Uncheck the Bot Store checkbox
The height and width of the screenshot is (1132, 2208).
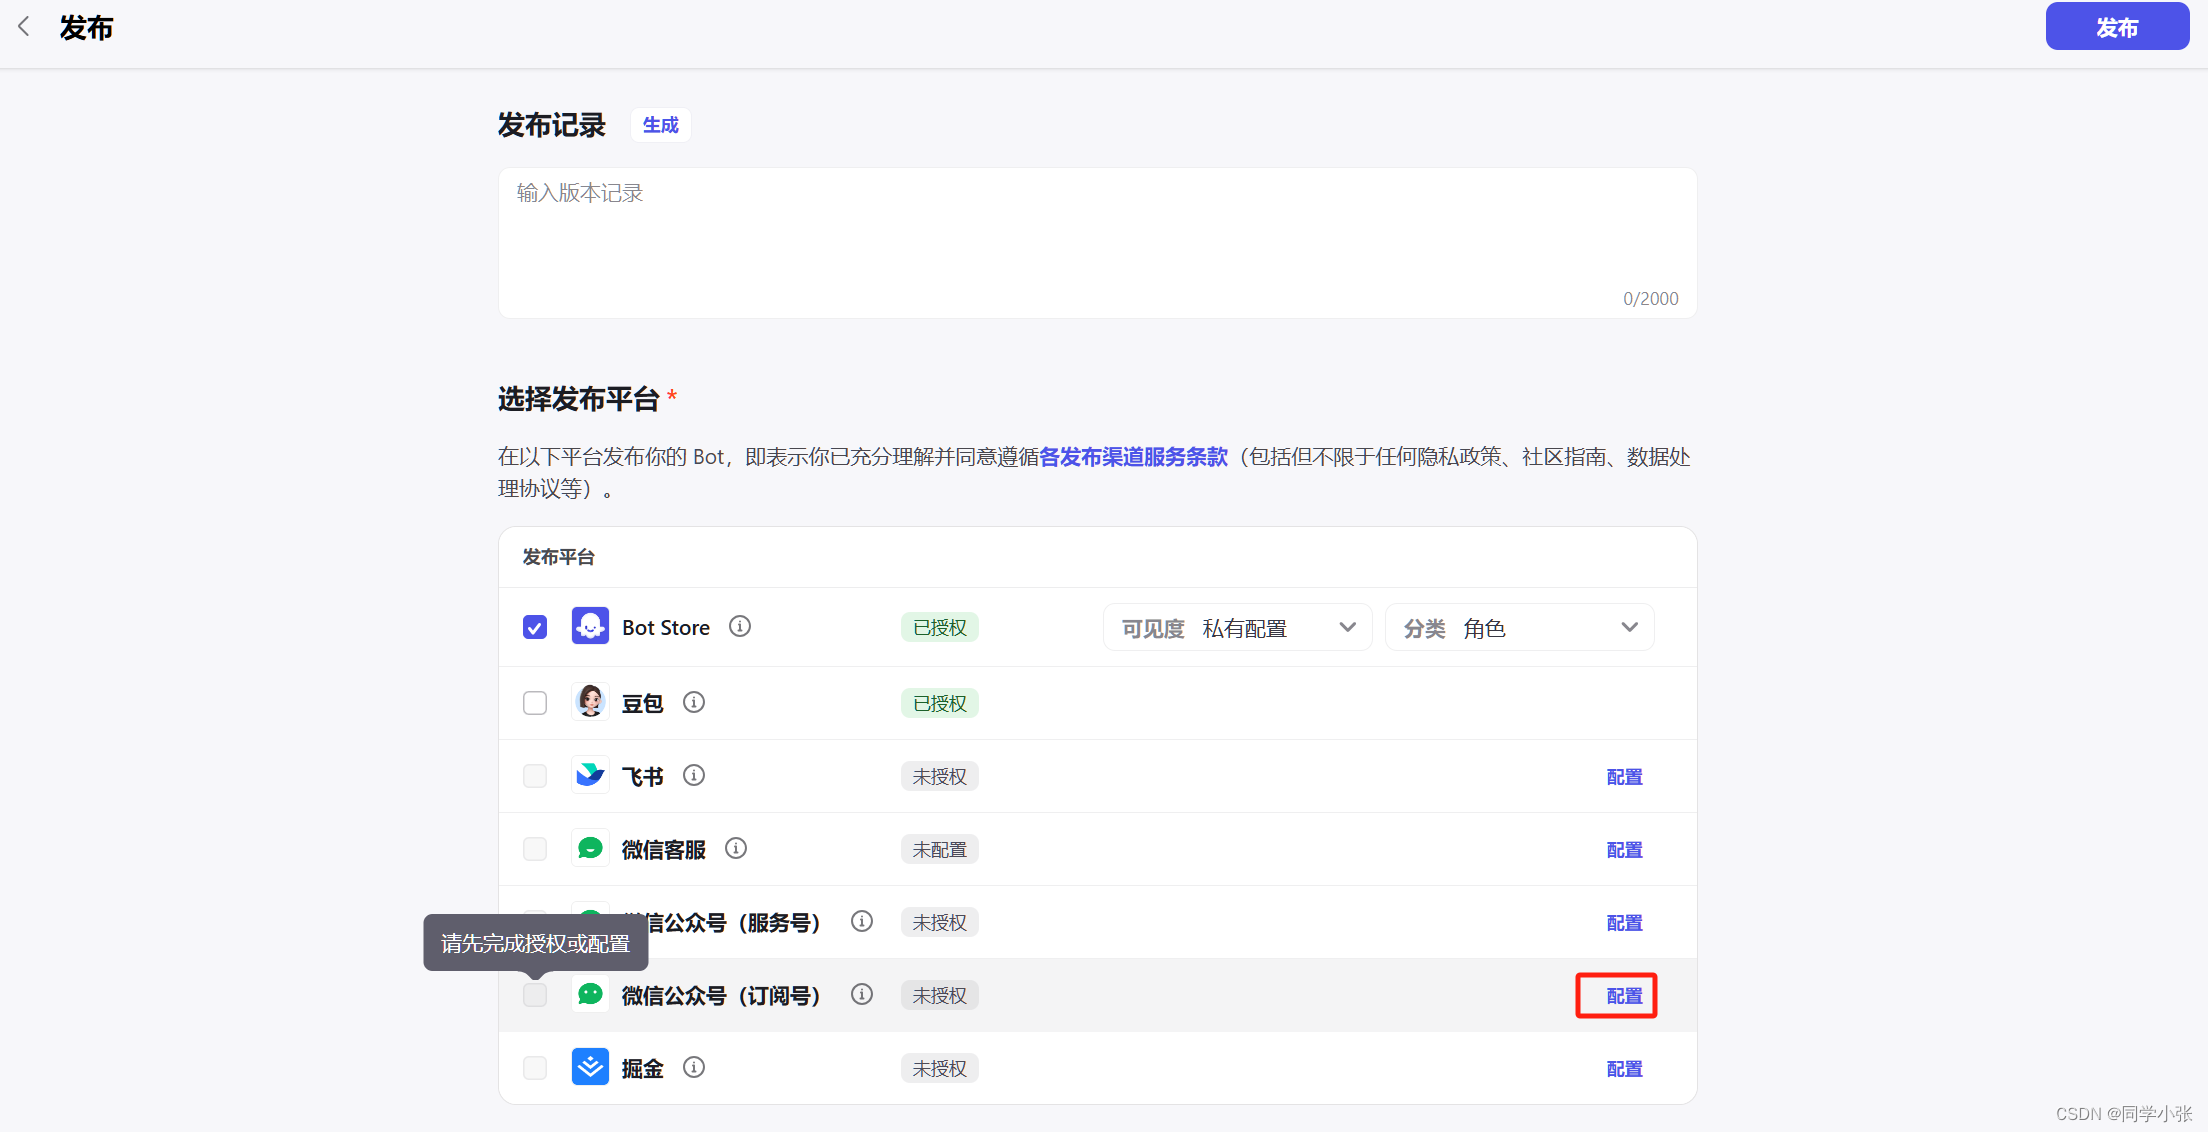point(535,627)
